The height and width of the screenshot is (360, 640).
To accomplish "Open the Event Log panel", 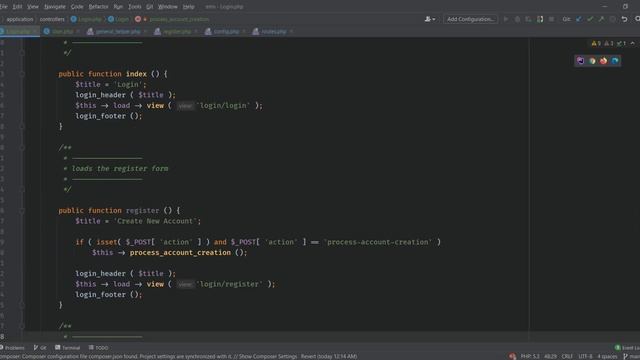I will [627, 348].
